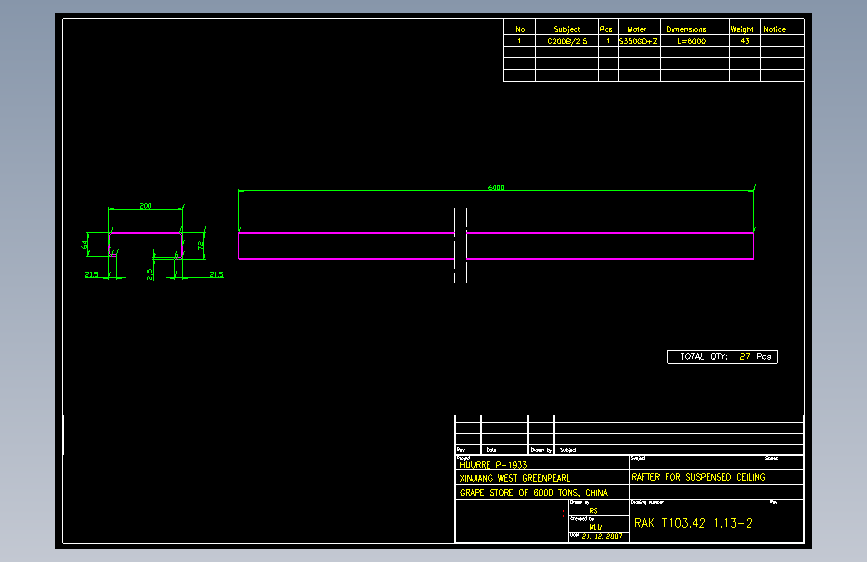Click 'XINJIANG WEST GREENPEARL' title line
This screenshot has height=562, width=867.
(x=515, y=478)
